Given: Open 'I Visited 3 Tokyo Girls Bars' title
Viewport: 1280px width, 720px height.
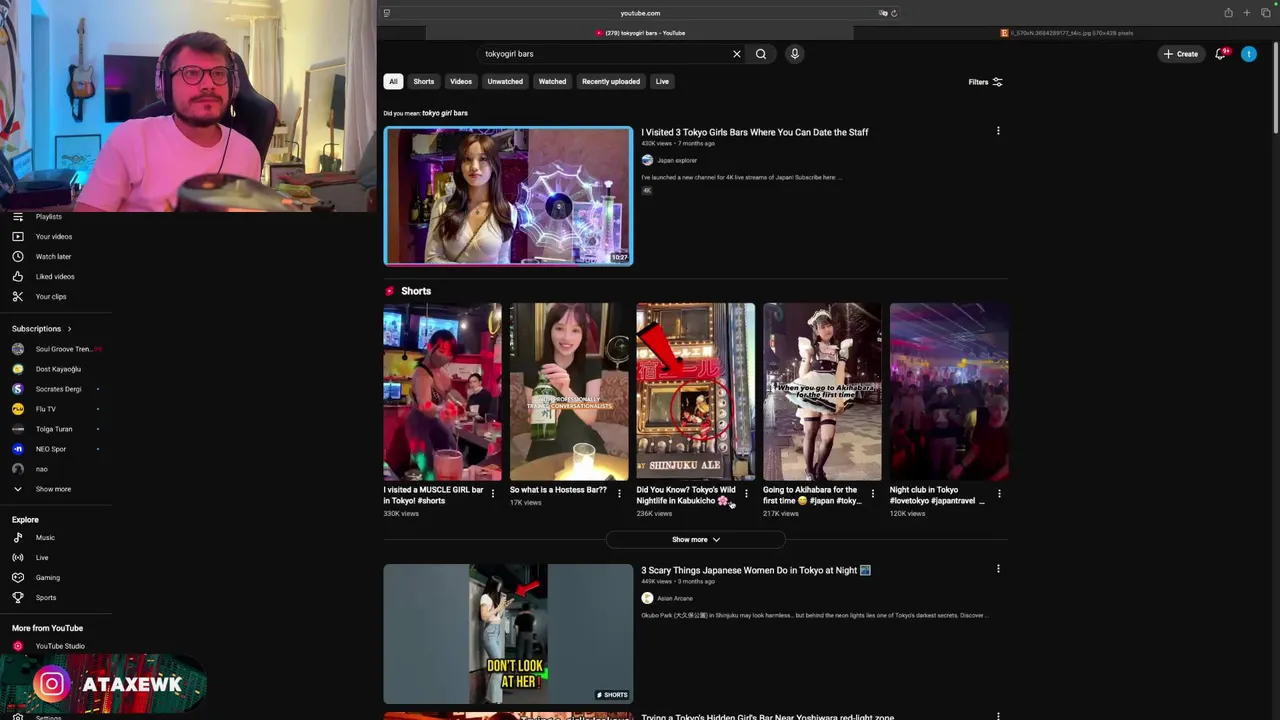Looking at the screenshot, I should click(755, 132).
